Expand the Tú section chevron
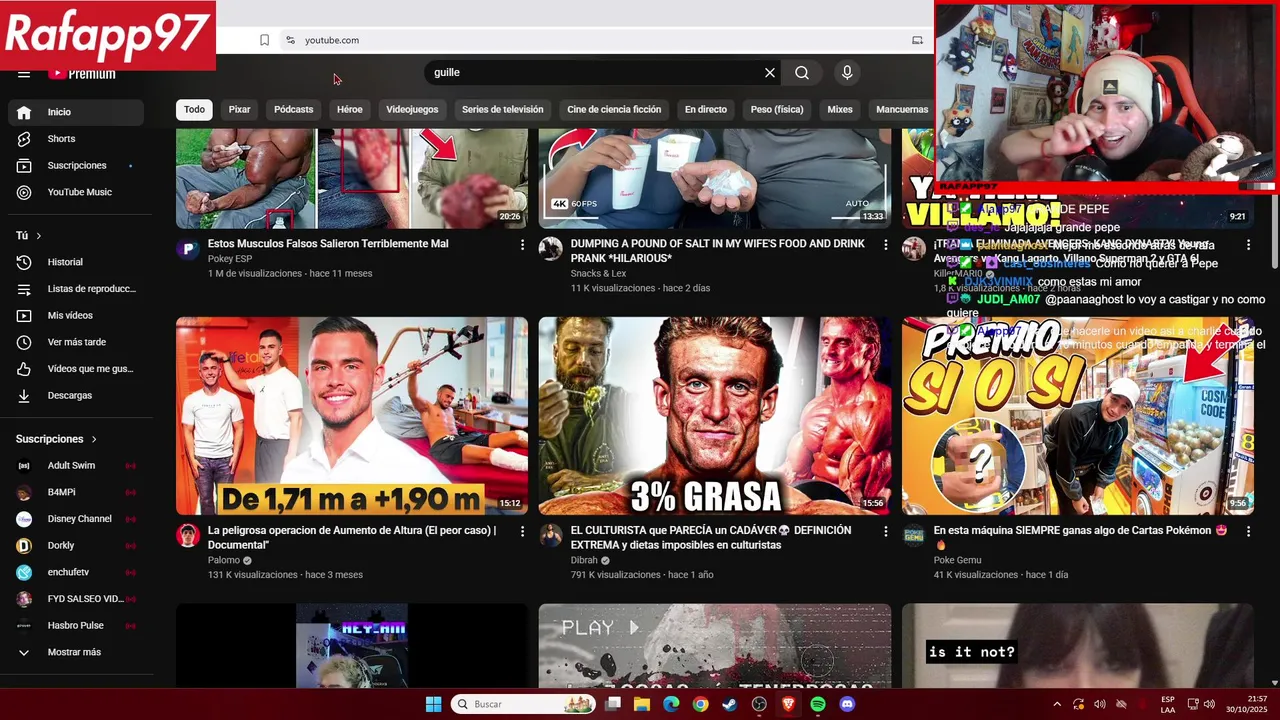Screen dimensions: 1280x720 pos(39,236)
